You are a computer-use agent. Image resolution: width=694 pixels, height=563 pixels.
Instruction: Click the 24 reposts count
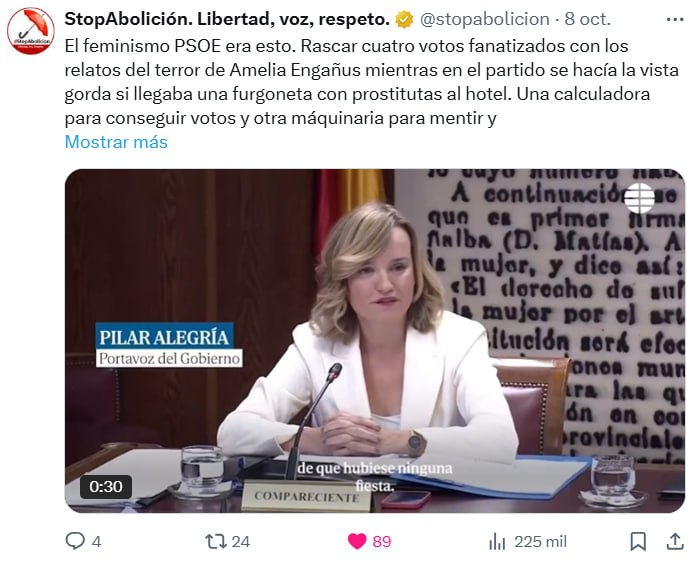241,542
